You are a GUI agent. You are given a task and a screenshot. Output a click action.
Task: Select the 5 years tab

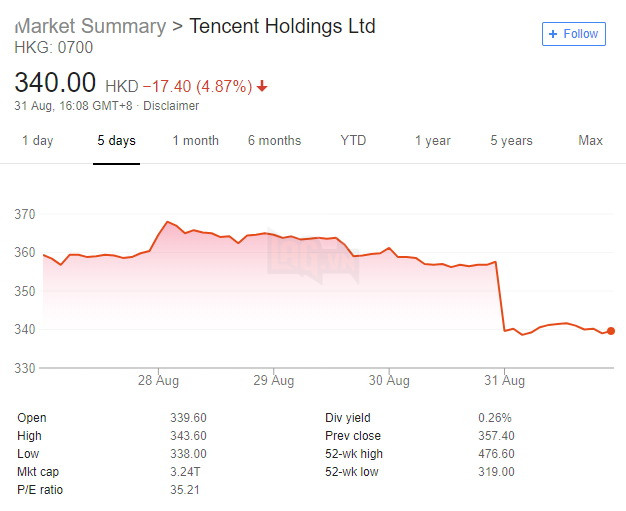511,141
